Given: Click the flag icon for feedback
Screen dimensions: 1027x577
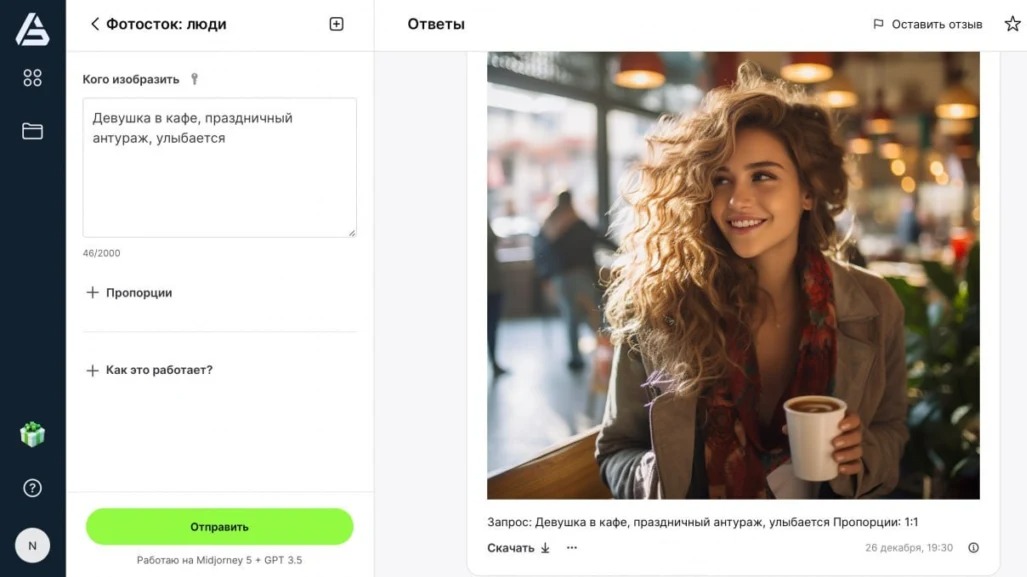Looking at the screenshot, I should [x=878, y=24].
